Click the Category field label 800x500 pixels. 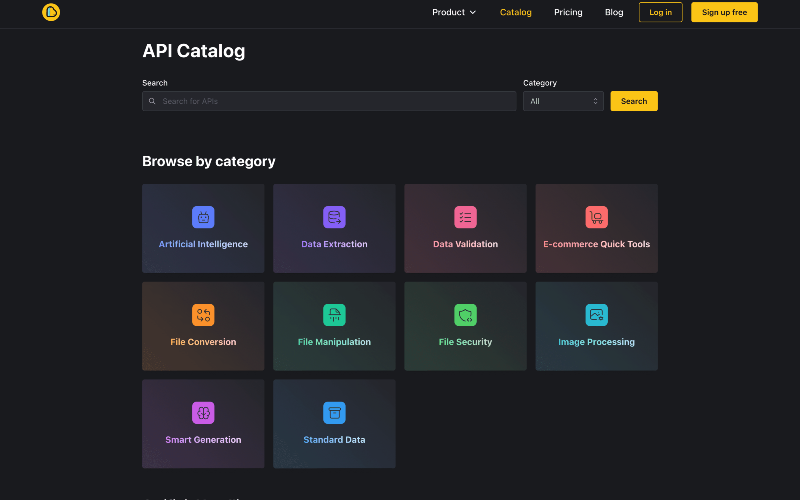(x=540, y=83)
